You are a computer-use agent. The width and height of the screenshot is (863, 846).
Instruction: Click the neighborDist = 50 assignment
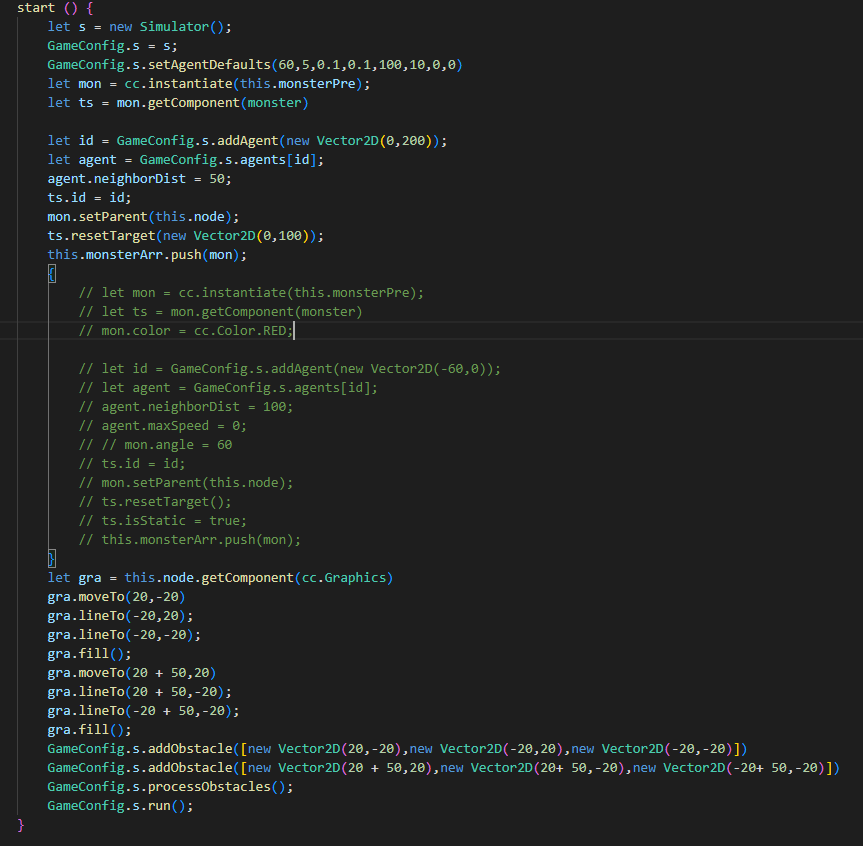coord(139,178)
